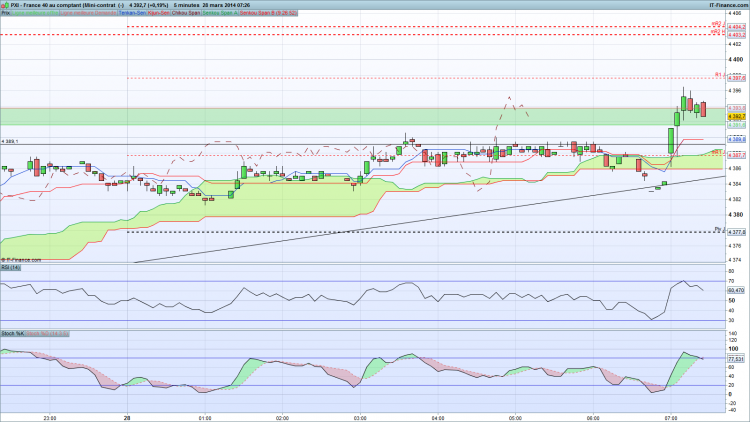750x422 pixels.
Task: Select the Kijun-Sen indicator label
Action: 159,13
